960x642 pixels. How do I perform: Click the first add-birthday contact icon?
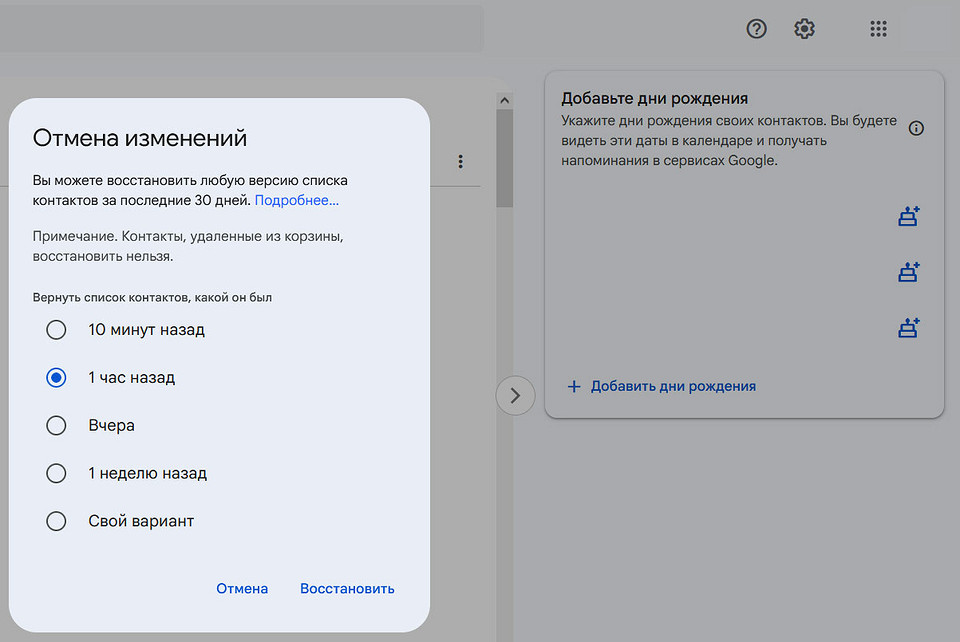click(x=908, y=215)
